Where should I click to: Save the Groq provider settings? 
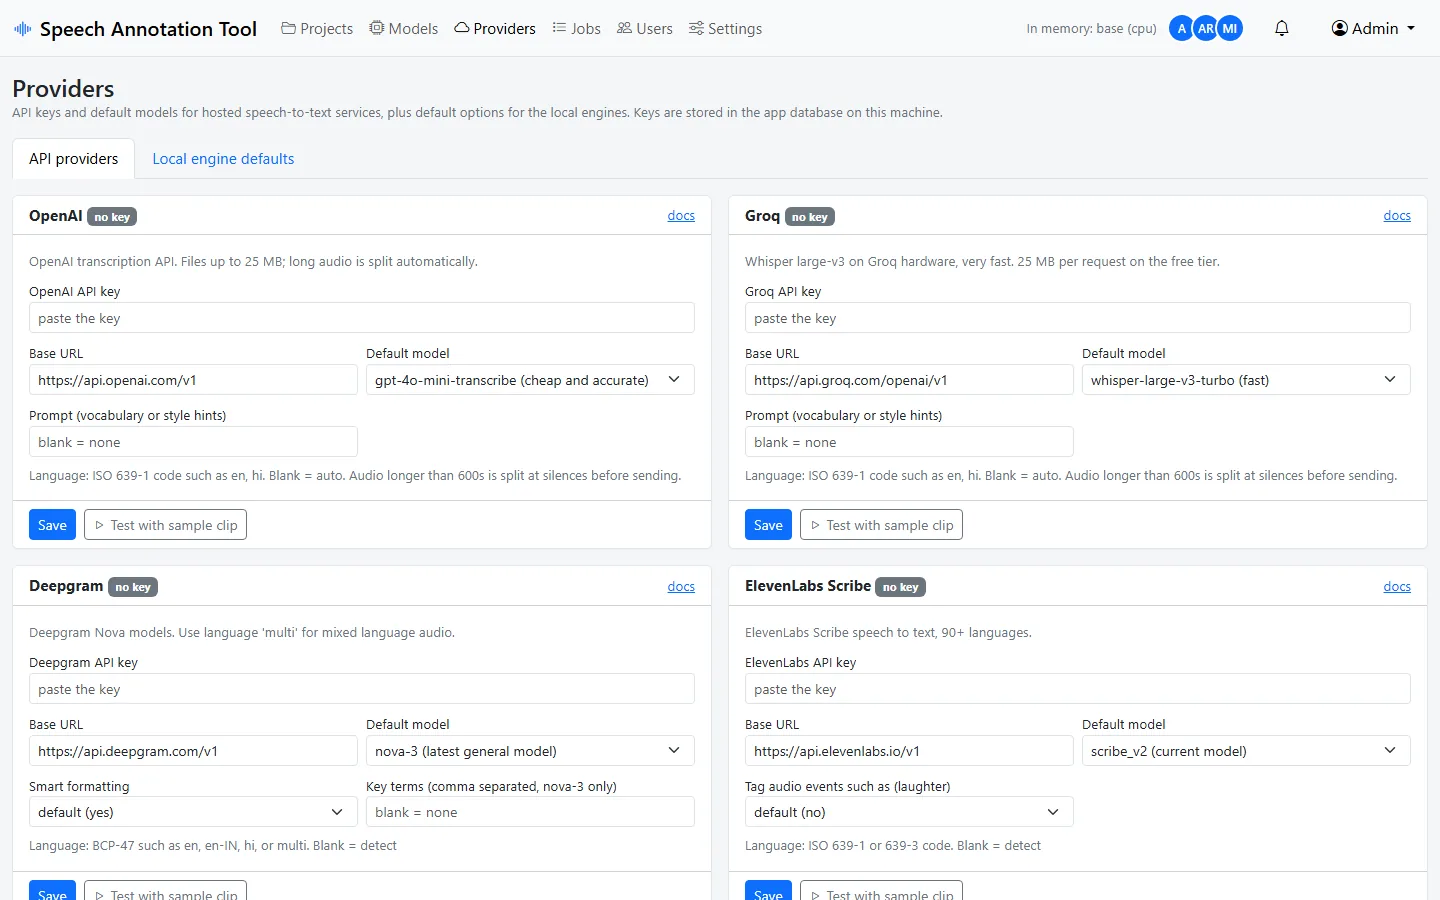tap(768, 525)
